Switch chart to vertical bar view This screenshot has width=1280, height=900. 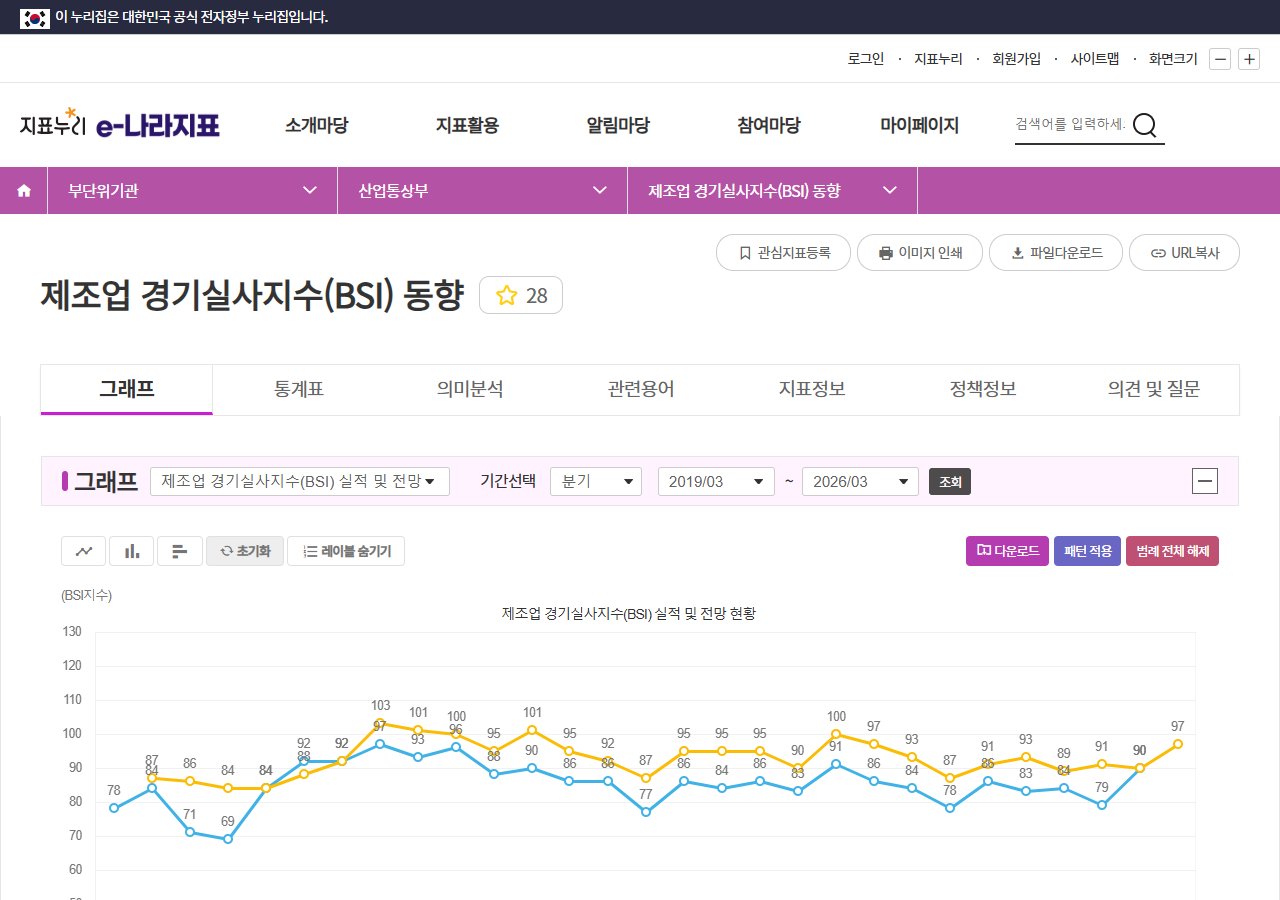[132, 551]
